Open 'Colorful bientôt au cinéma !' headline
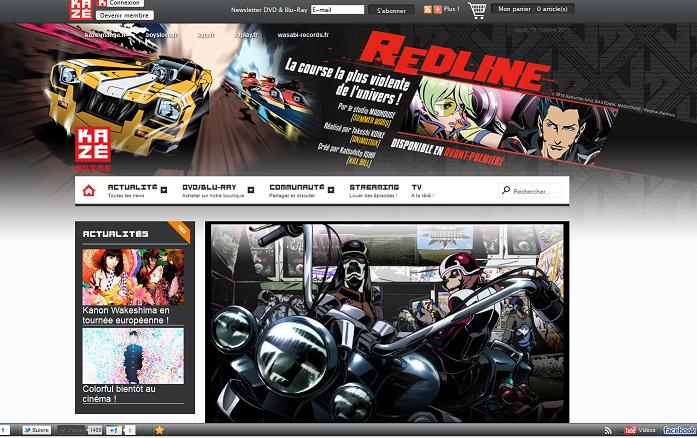This screenshot has width=697, height=438. [119, 394]
